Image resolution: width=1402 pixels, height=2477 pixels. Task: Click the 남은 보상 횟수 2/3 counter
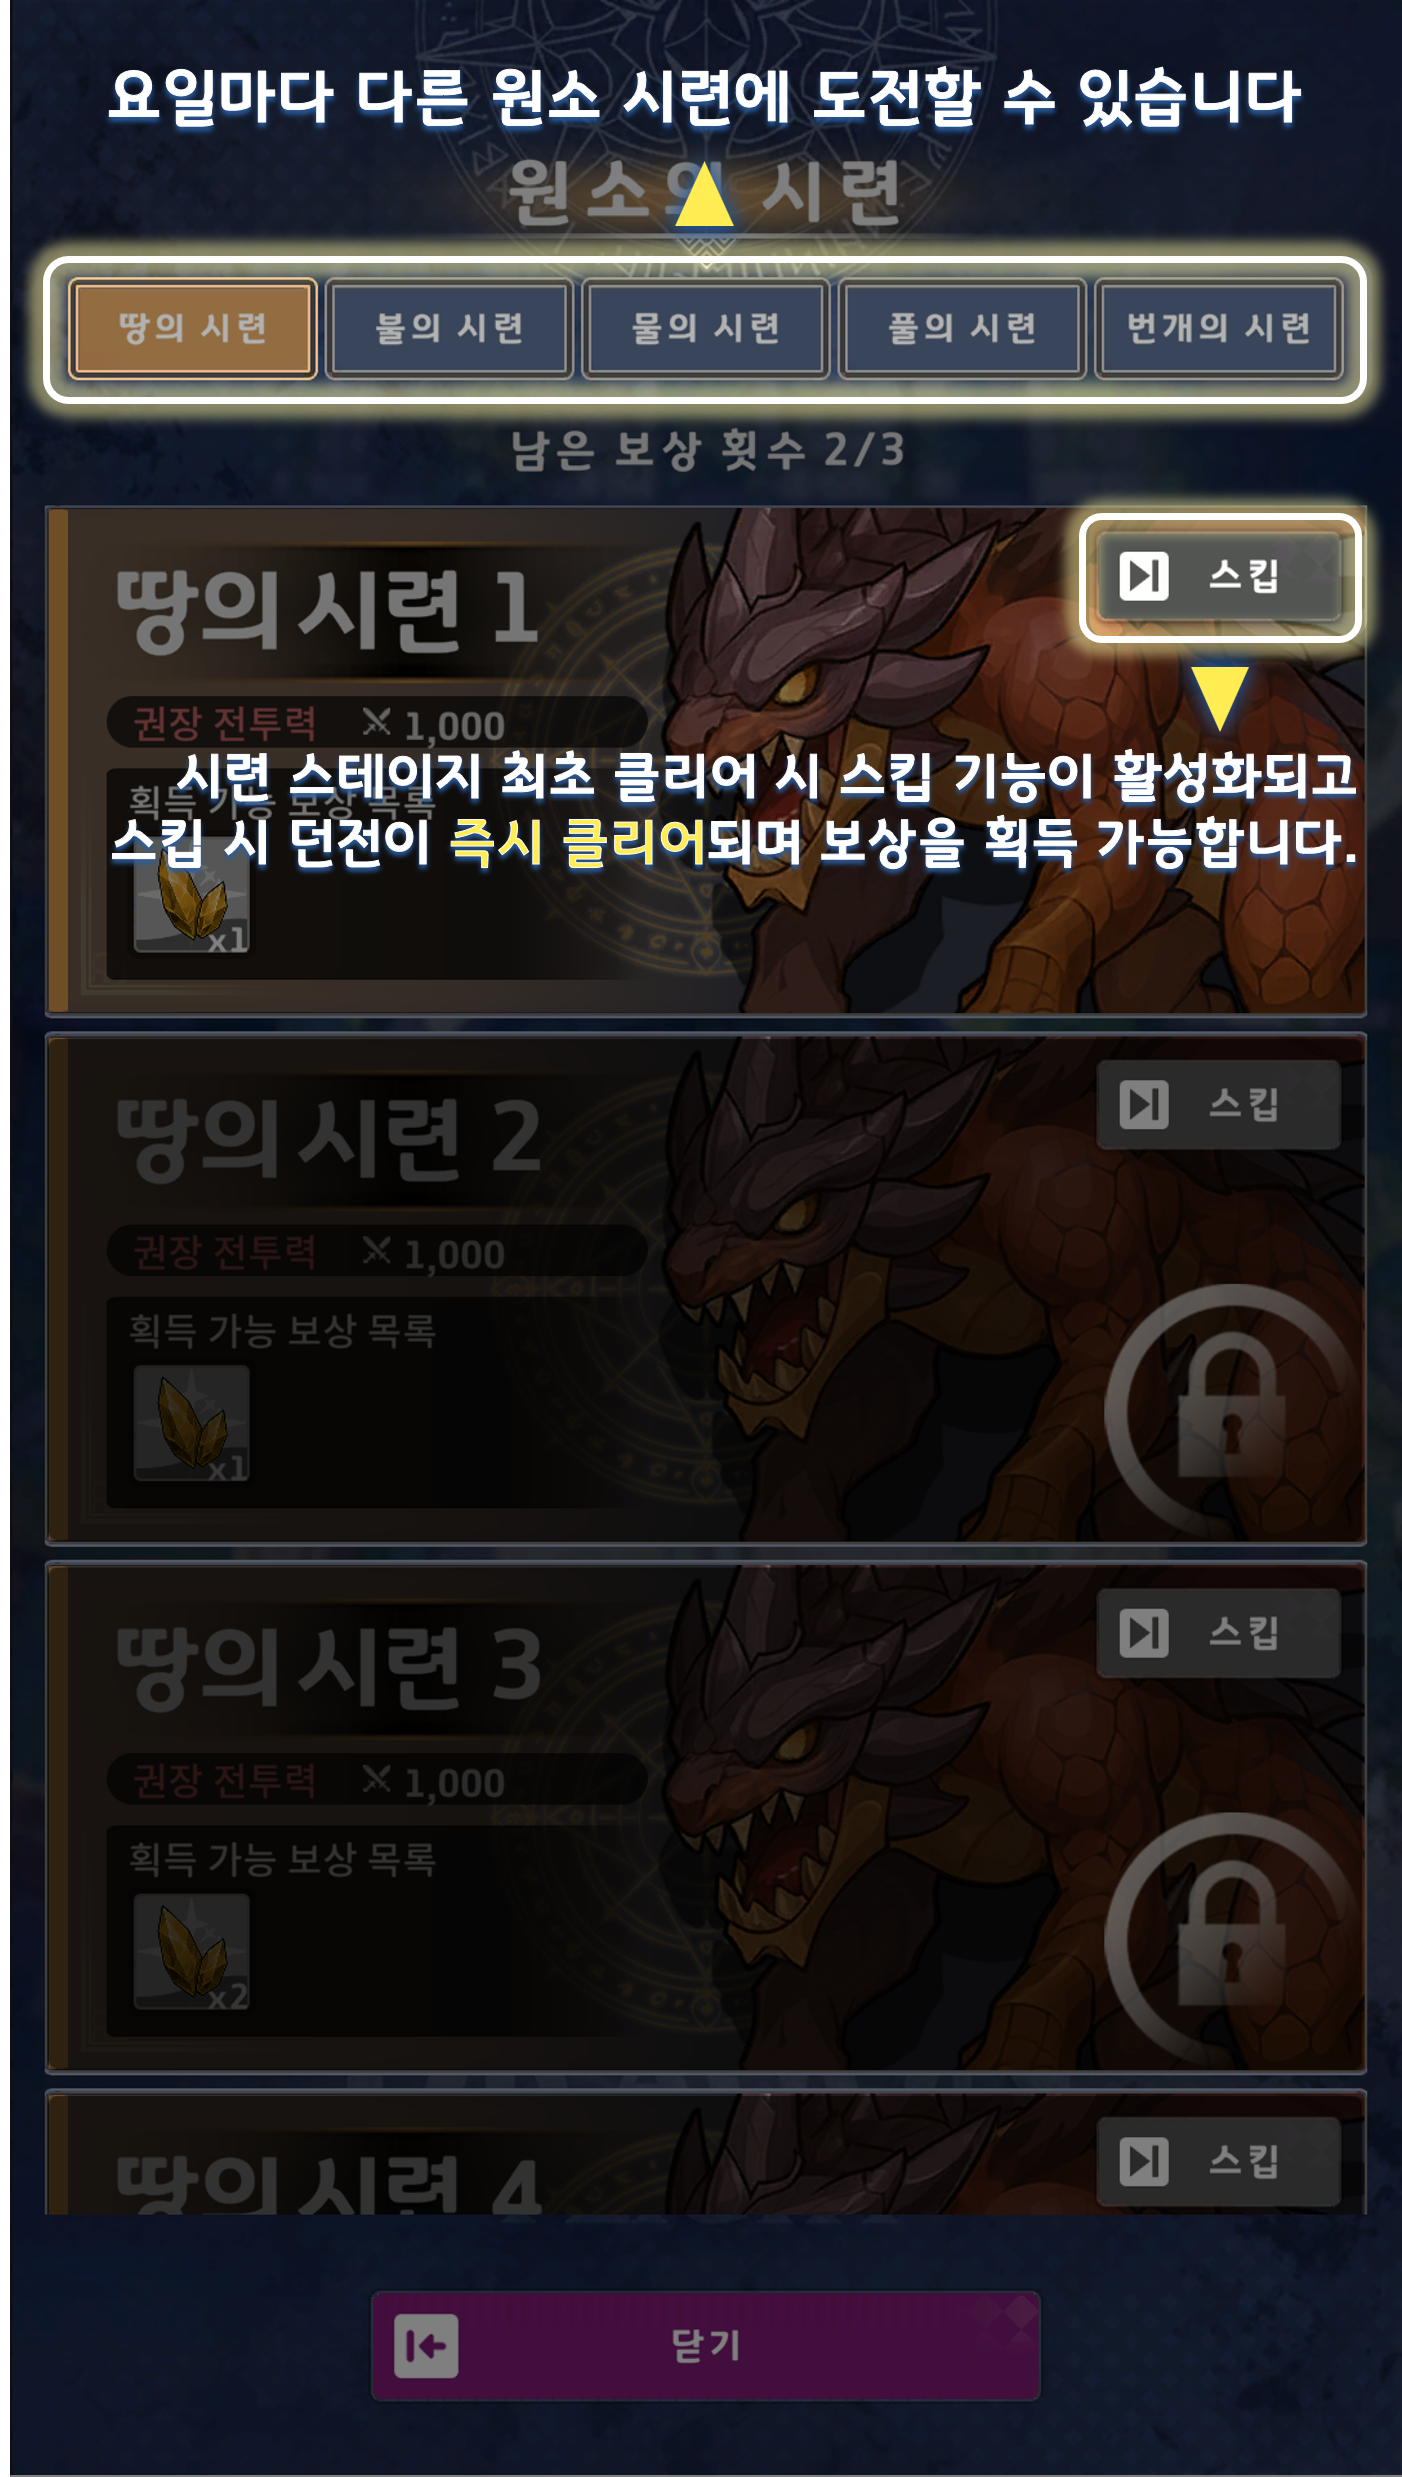click(x=707, y=450)
